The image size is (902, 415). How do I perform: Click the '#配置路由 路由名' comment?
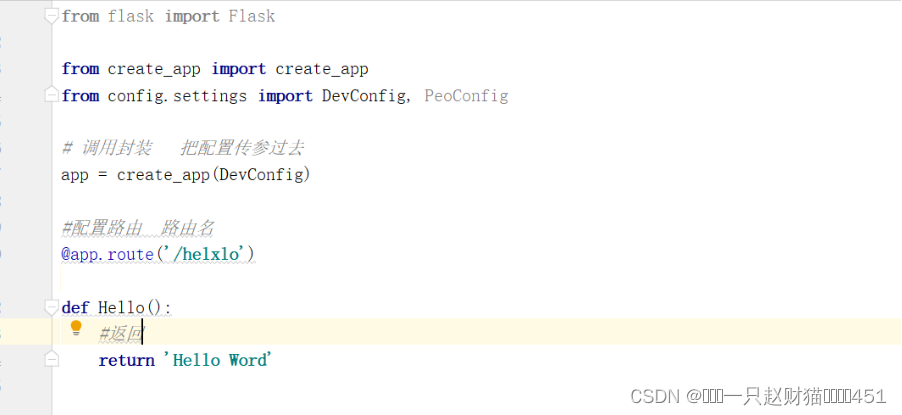[137, 228]
